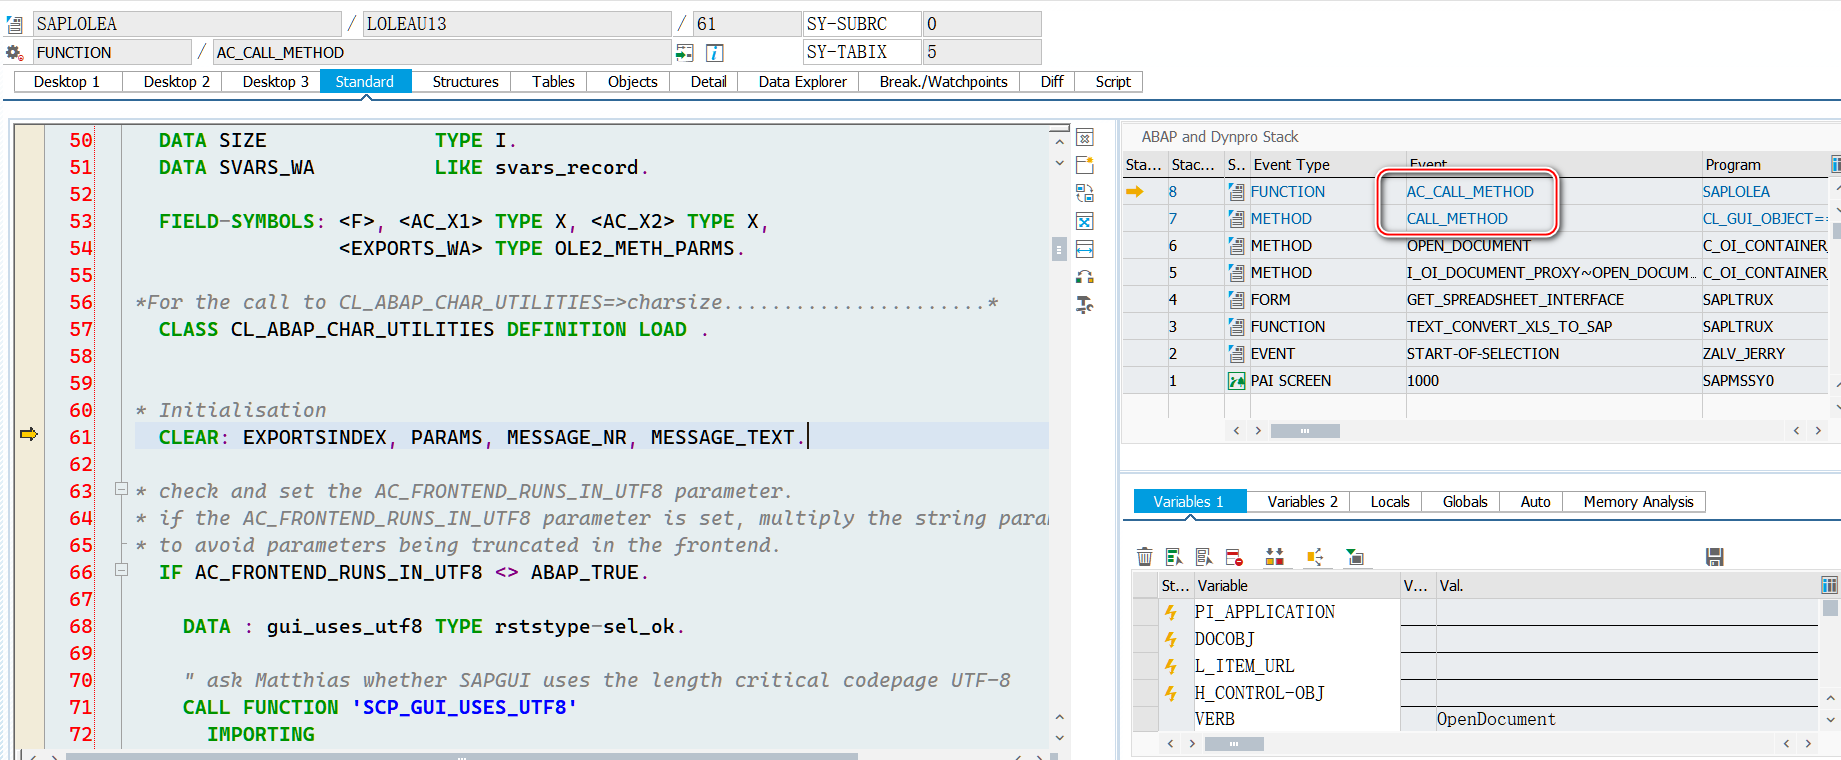Click the SY-SUBRC value field

[x=981, y=24]
